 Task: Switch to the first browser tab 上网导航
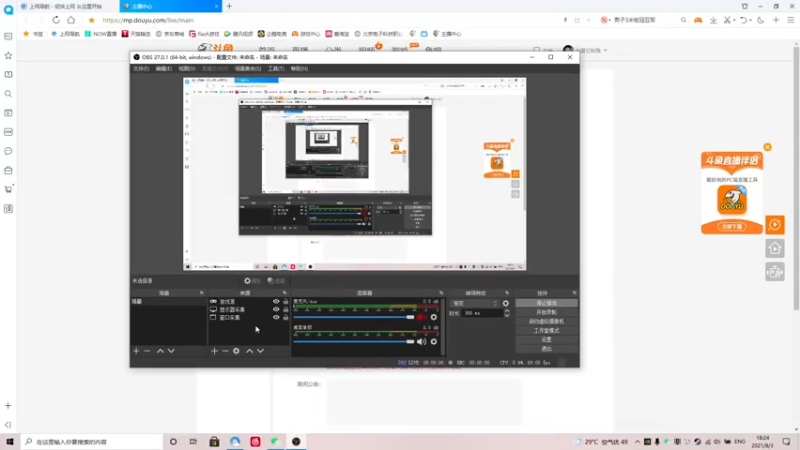click(65, 6)
